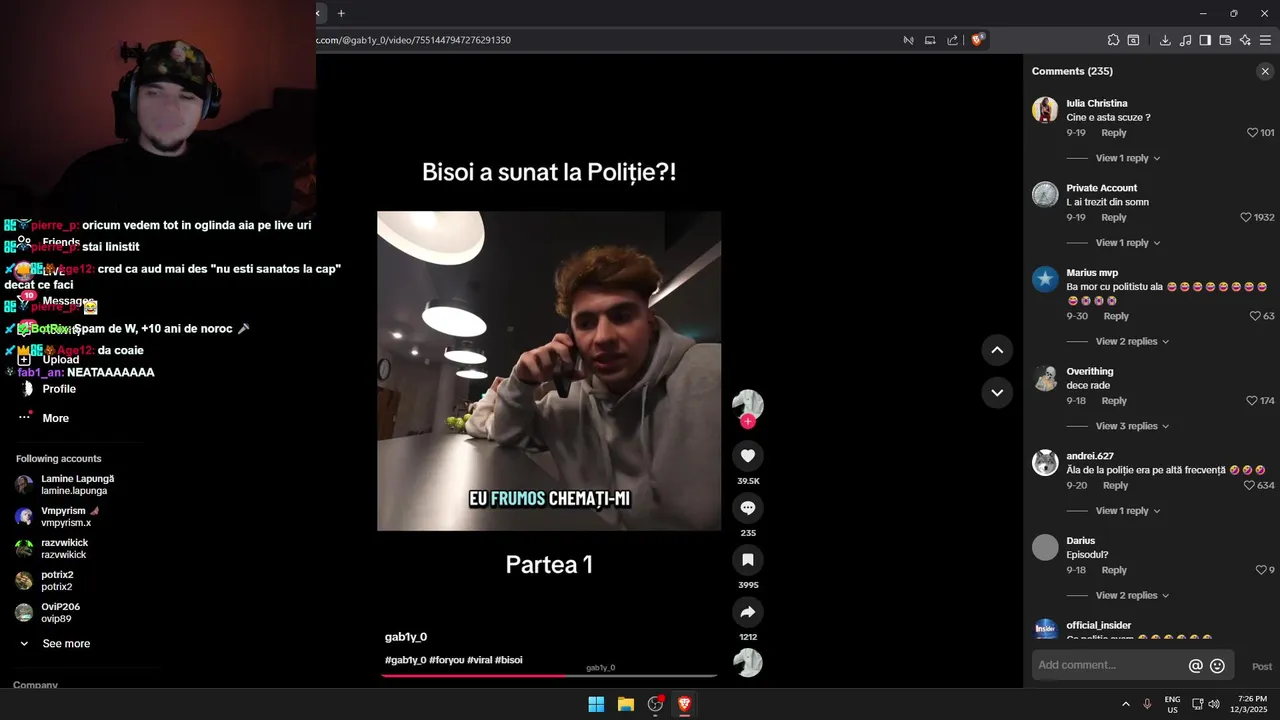Focus the Add comment input field
1280x720 pixels.
pyautogui.click(x=1108, y=666)
